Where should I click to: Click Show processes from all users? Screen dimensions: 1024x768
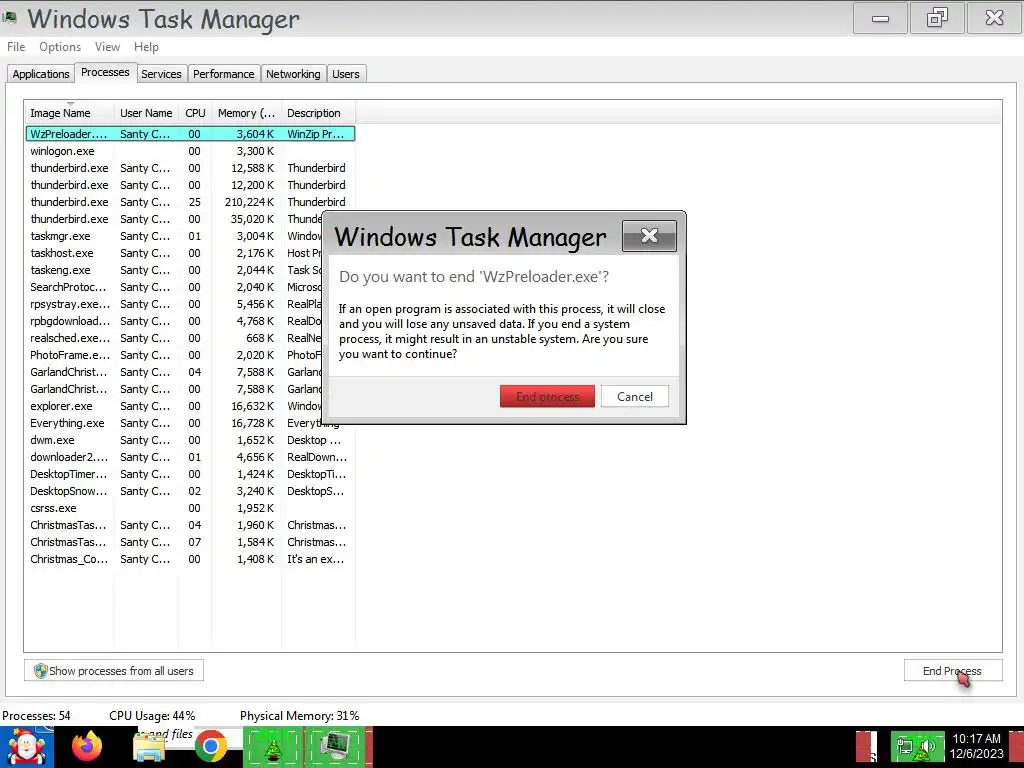114,671
